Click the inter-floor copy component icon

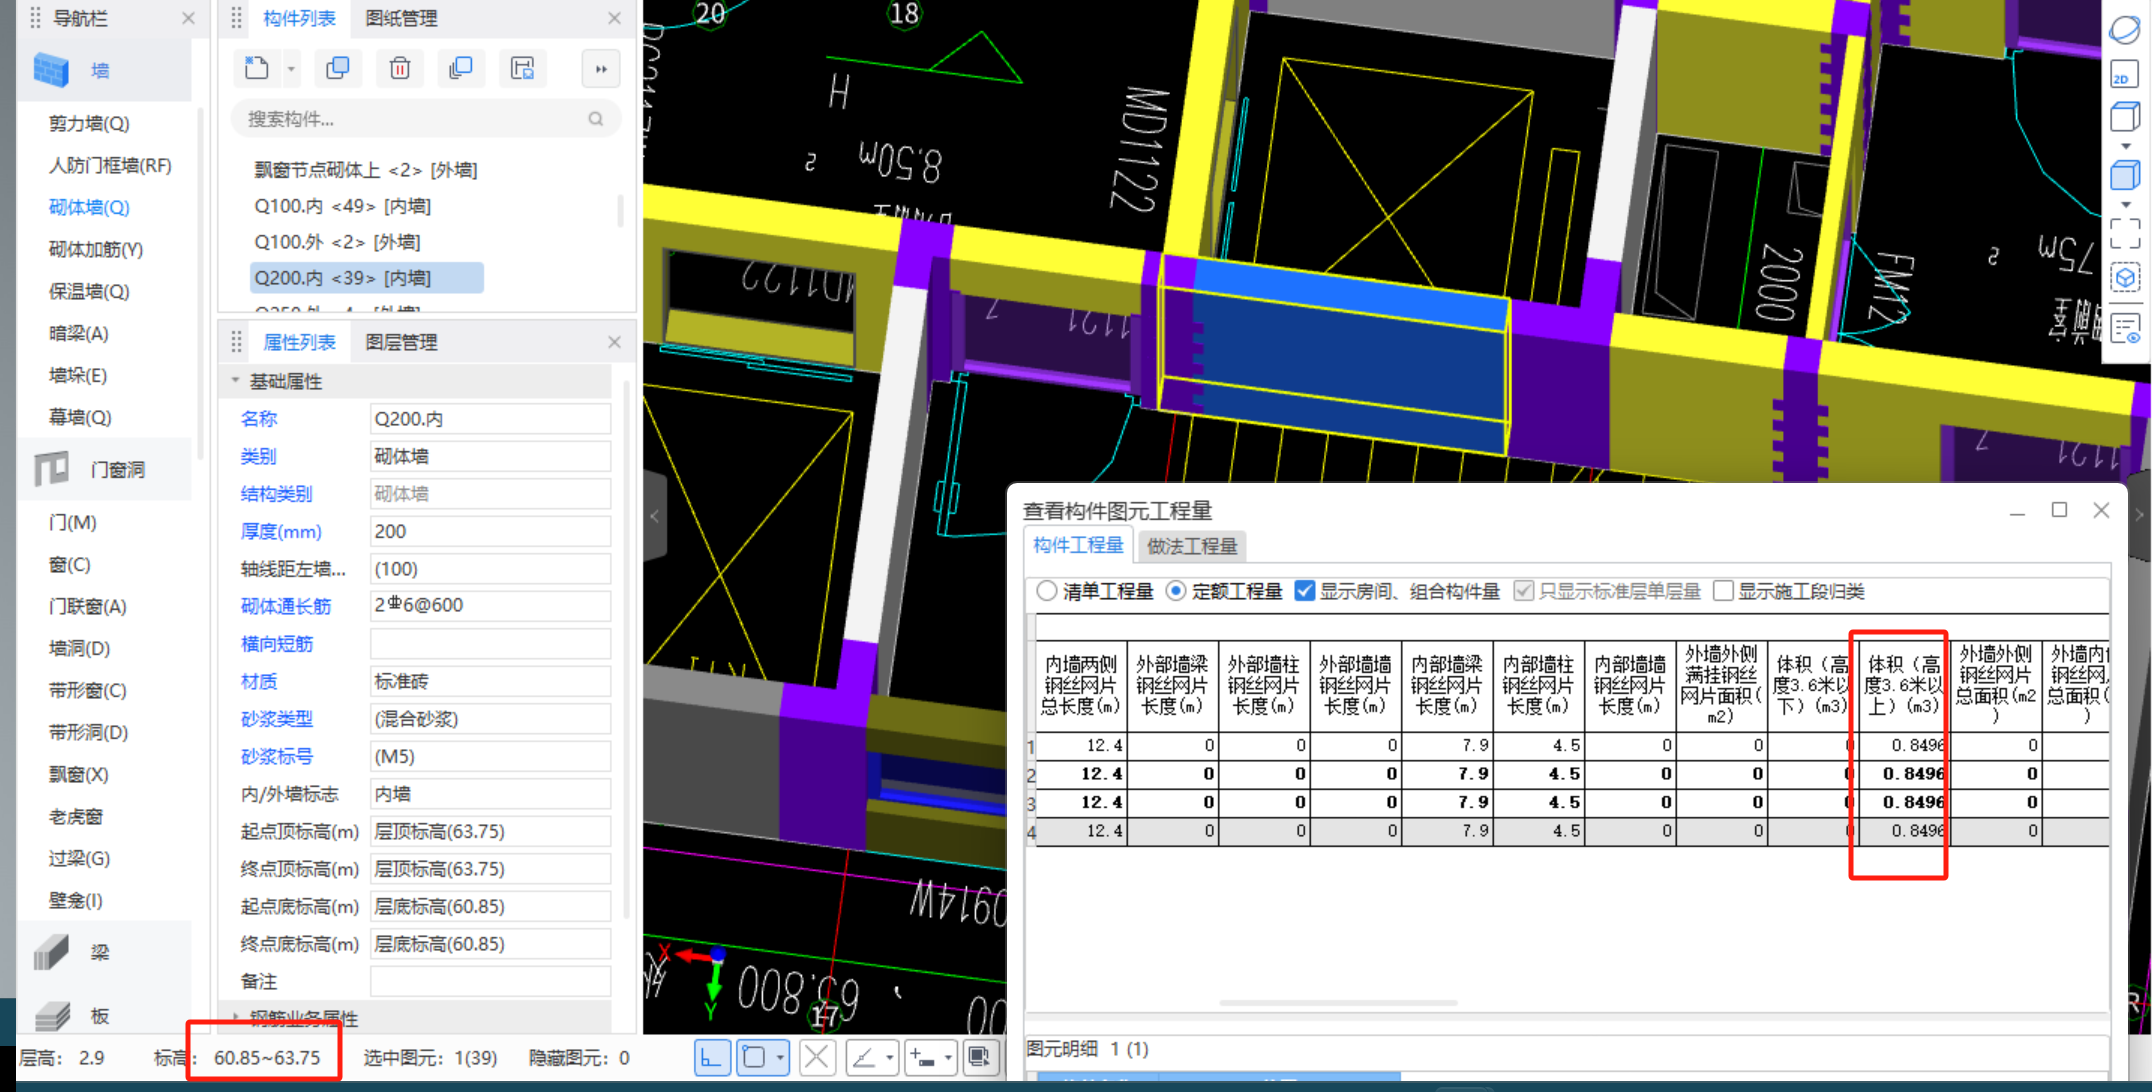click(x=461, y=68)
